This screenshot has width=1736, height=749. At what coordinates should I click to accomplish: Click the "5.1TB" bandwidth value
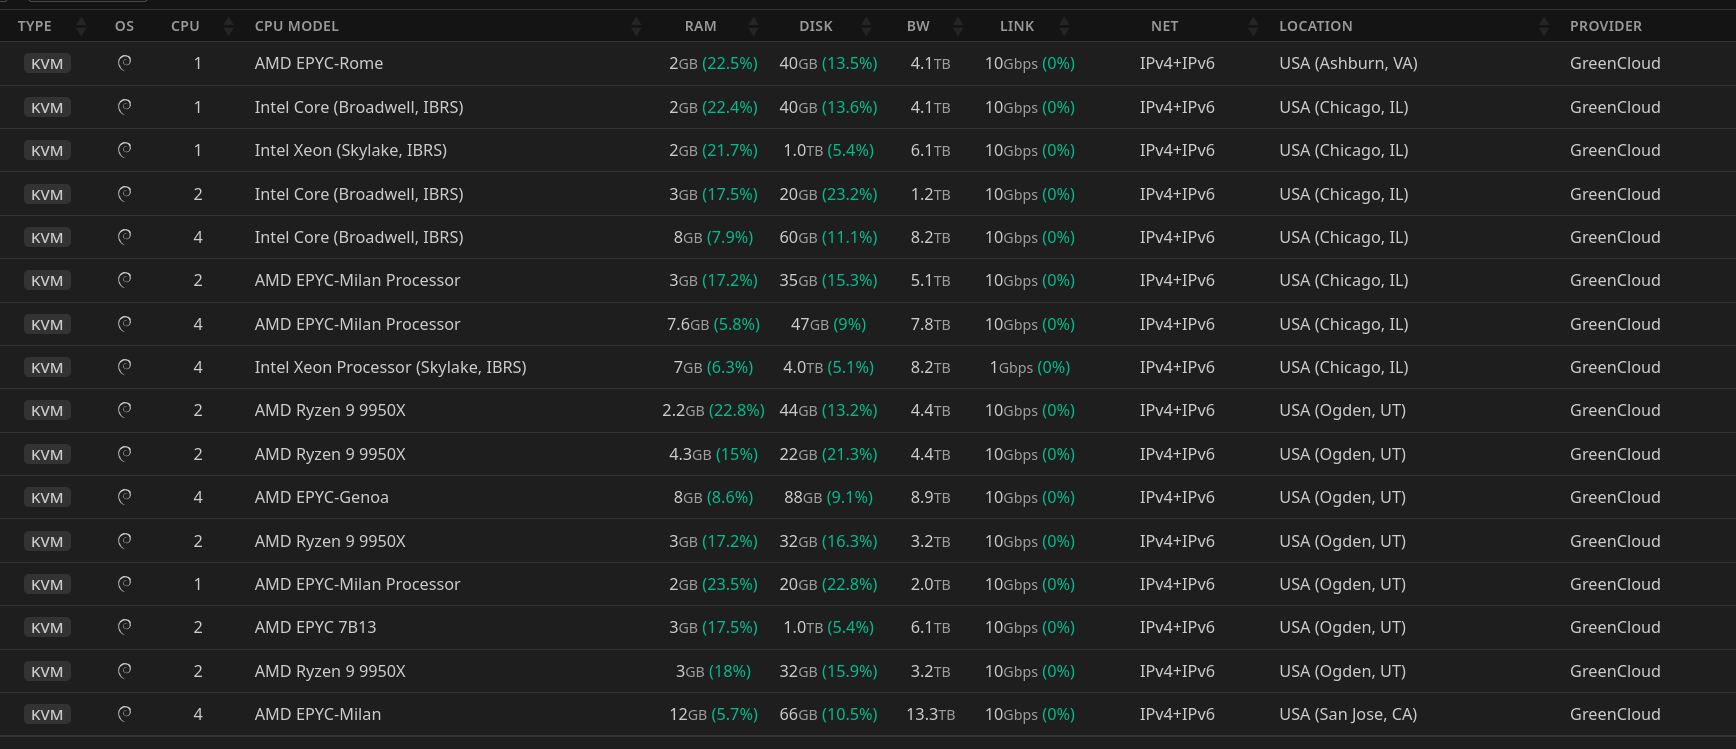tap(930, 280)
